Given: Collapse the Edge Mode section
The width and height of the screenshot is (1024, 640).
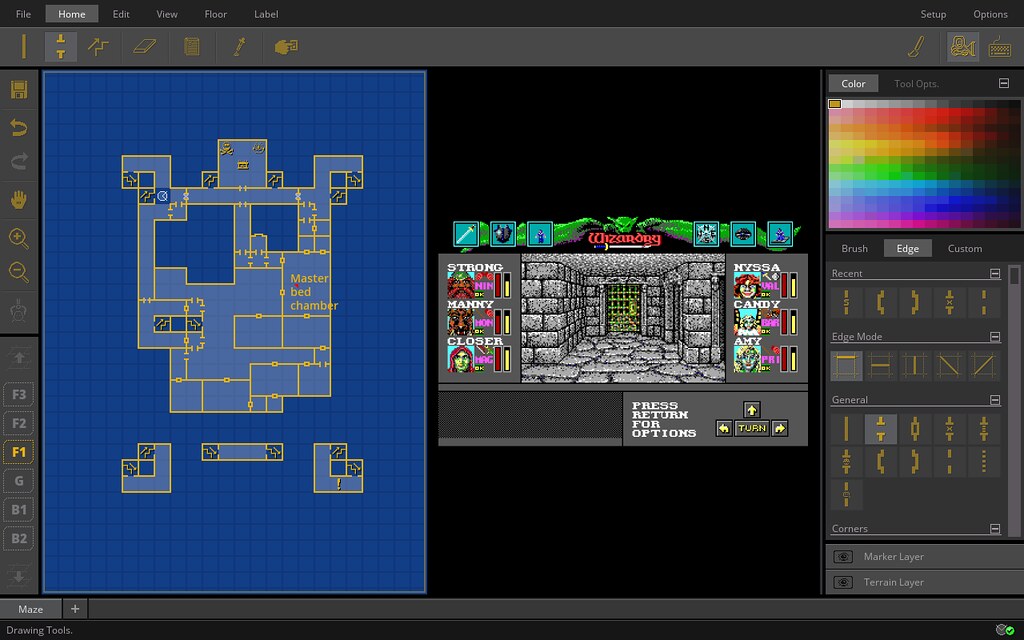Looking at the screenshot, I should pos(995,336).
